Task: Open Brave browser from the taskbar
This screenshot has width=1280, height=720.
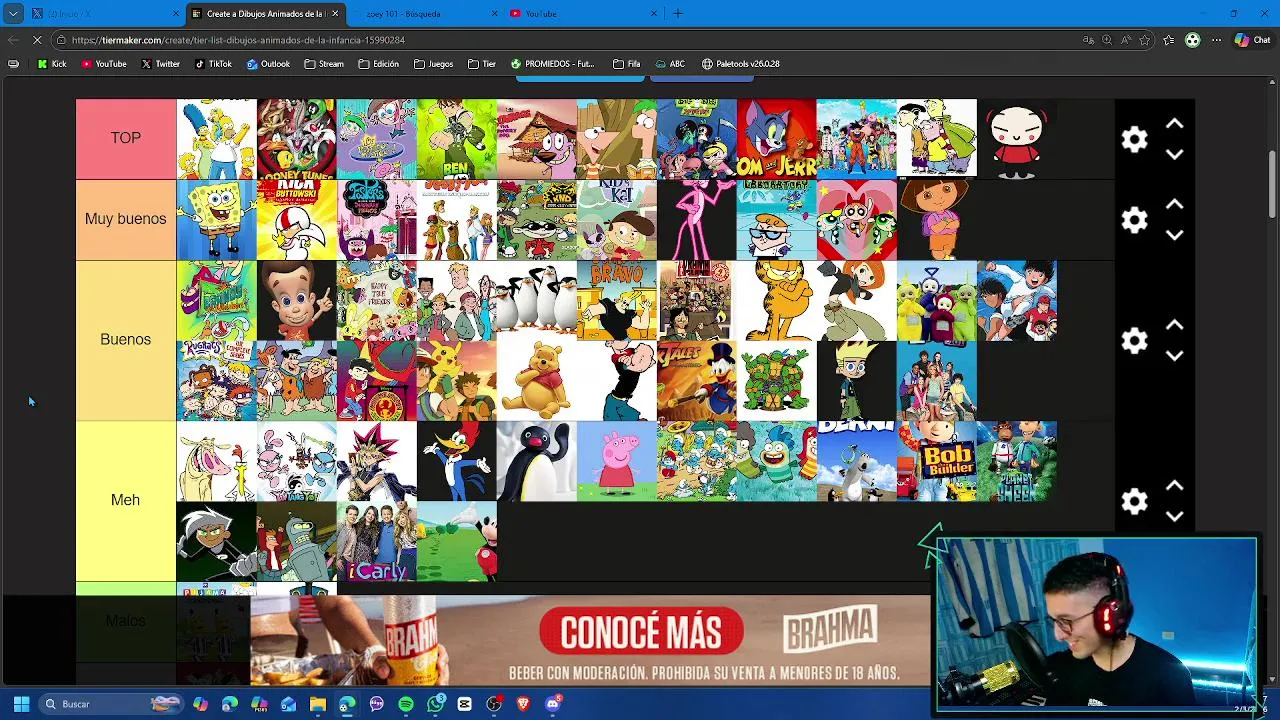Action: point(523,704)
